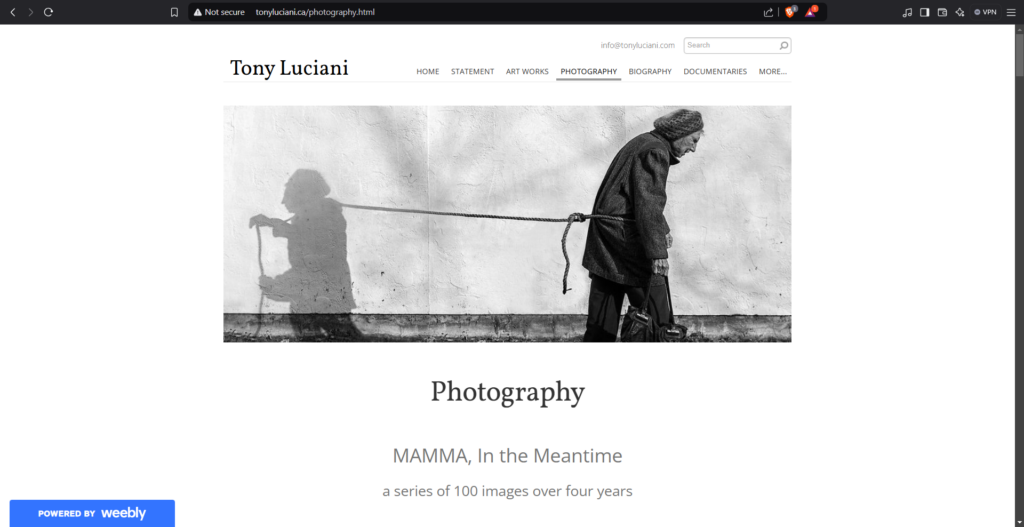Toggle the browser sidebar panel icon

tap(925, 12)
